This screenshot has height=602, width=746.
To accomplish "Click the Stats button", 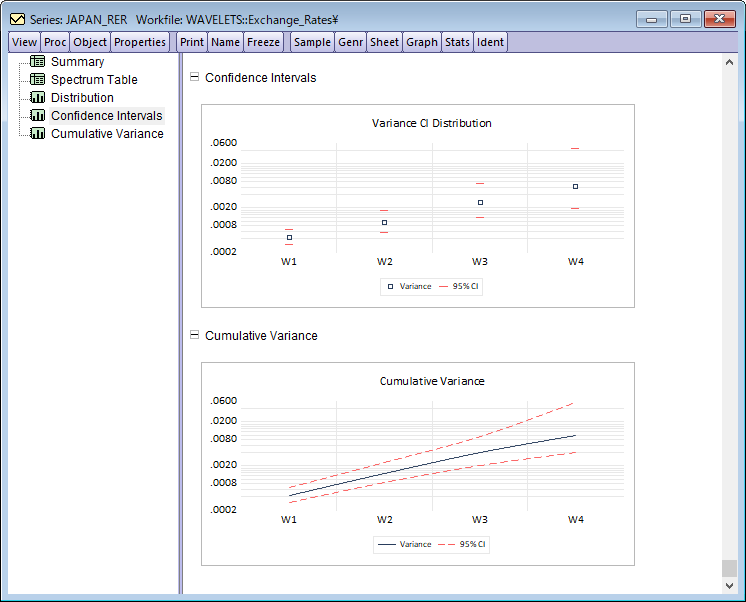I will pyautogui.click(x=457, y=42).
